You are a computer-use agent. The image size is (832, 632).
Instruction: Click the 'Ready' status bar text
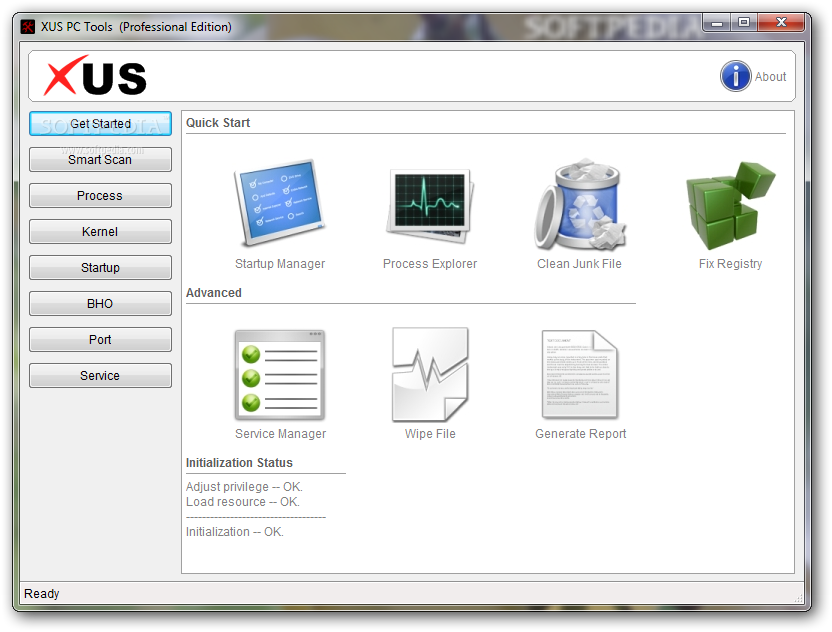click(42, 594)
